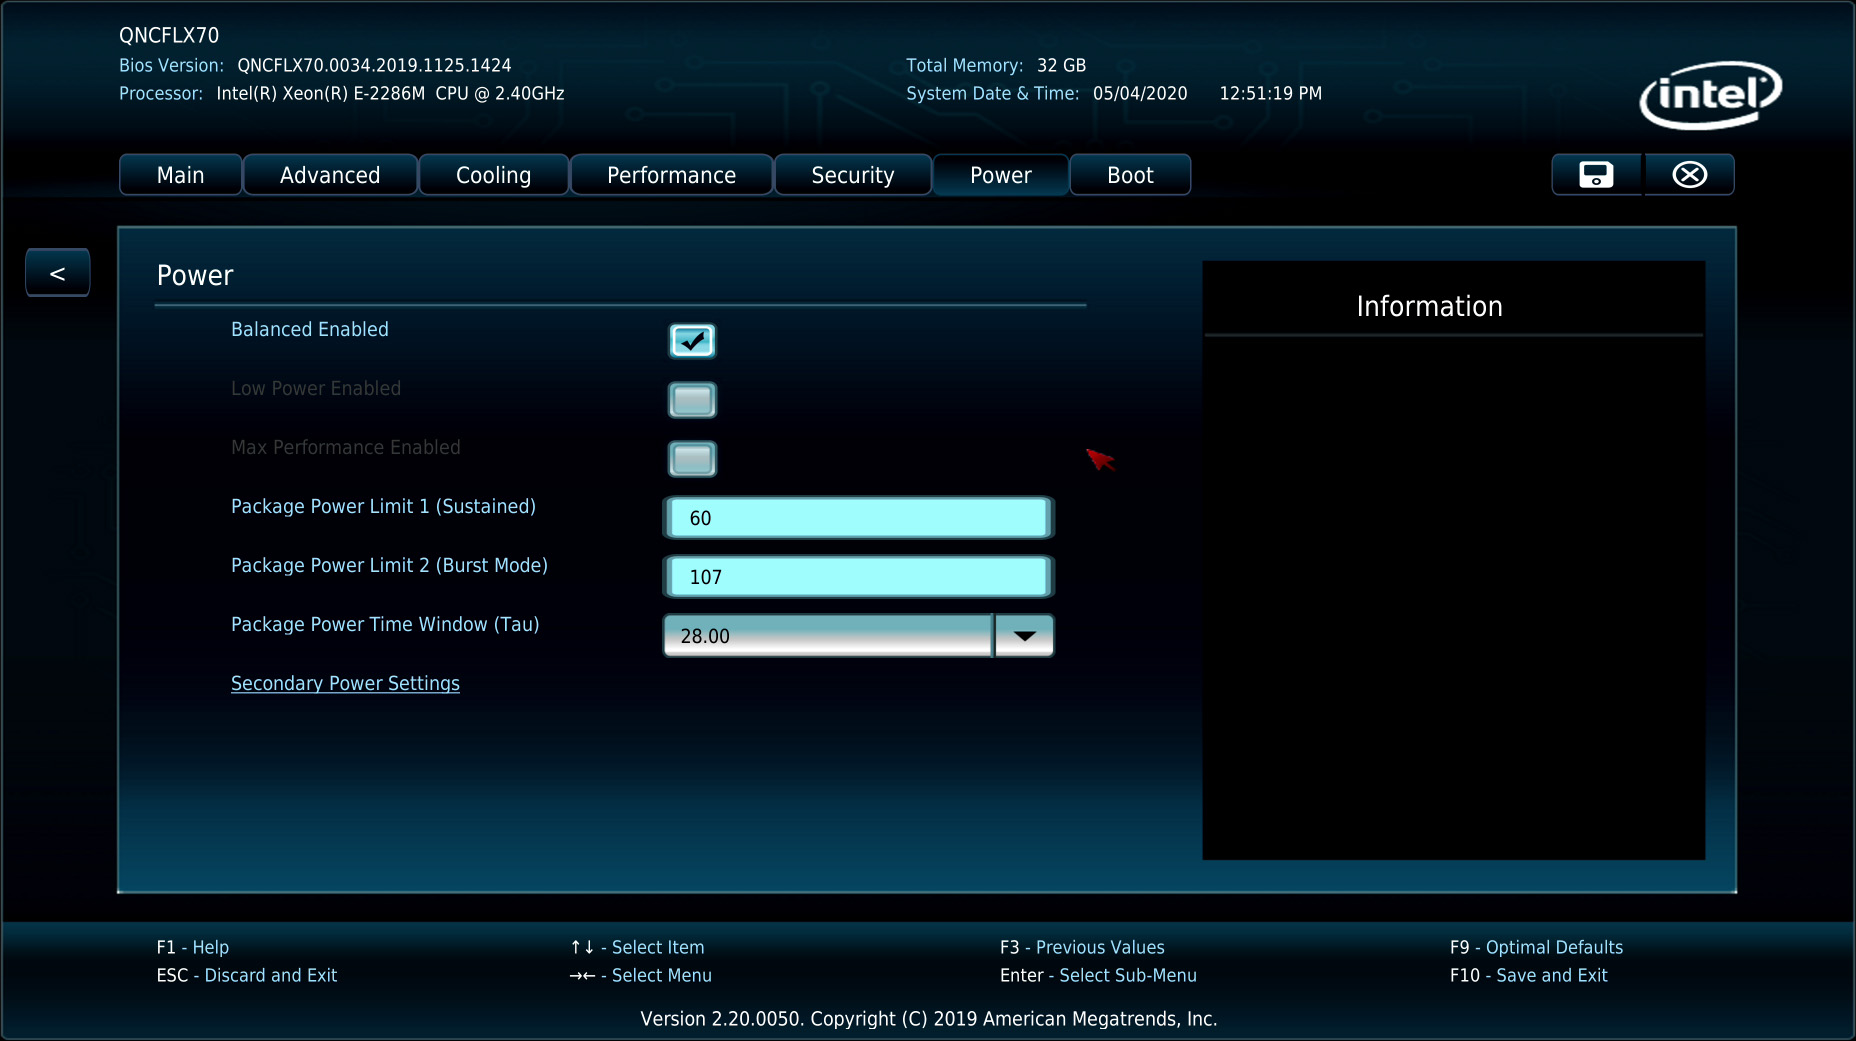Uncheck the Balanced Enabled checkbox
This screenshot has height=1041, width=1856.
pos(692,341)
